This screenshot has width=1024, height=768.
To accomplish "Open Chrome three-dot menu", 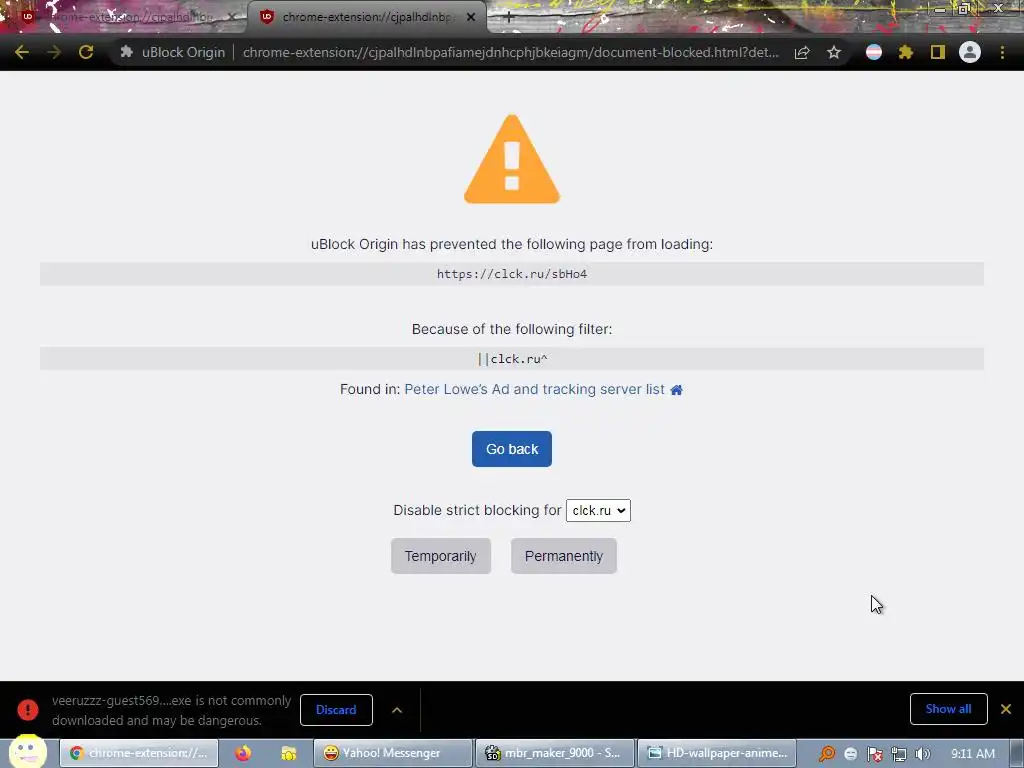I will tap(1002, 52).
